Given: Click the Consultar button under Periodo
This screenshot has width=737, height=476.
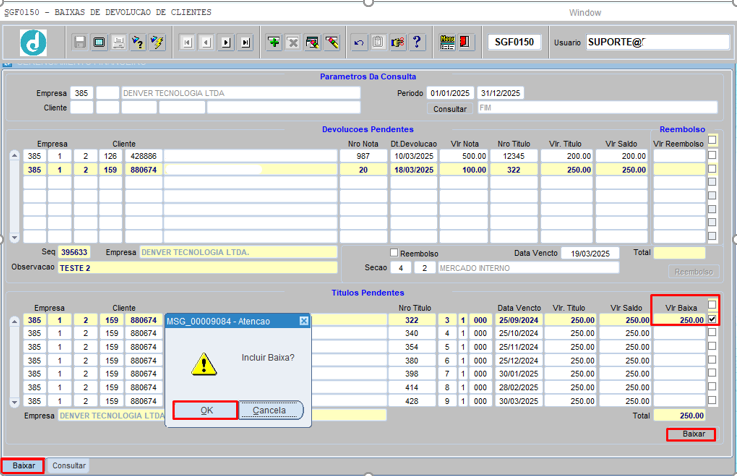Looking at the screenshot, I should 449,108.
